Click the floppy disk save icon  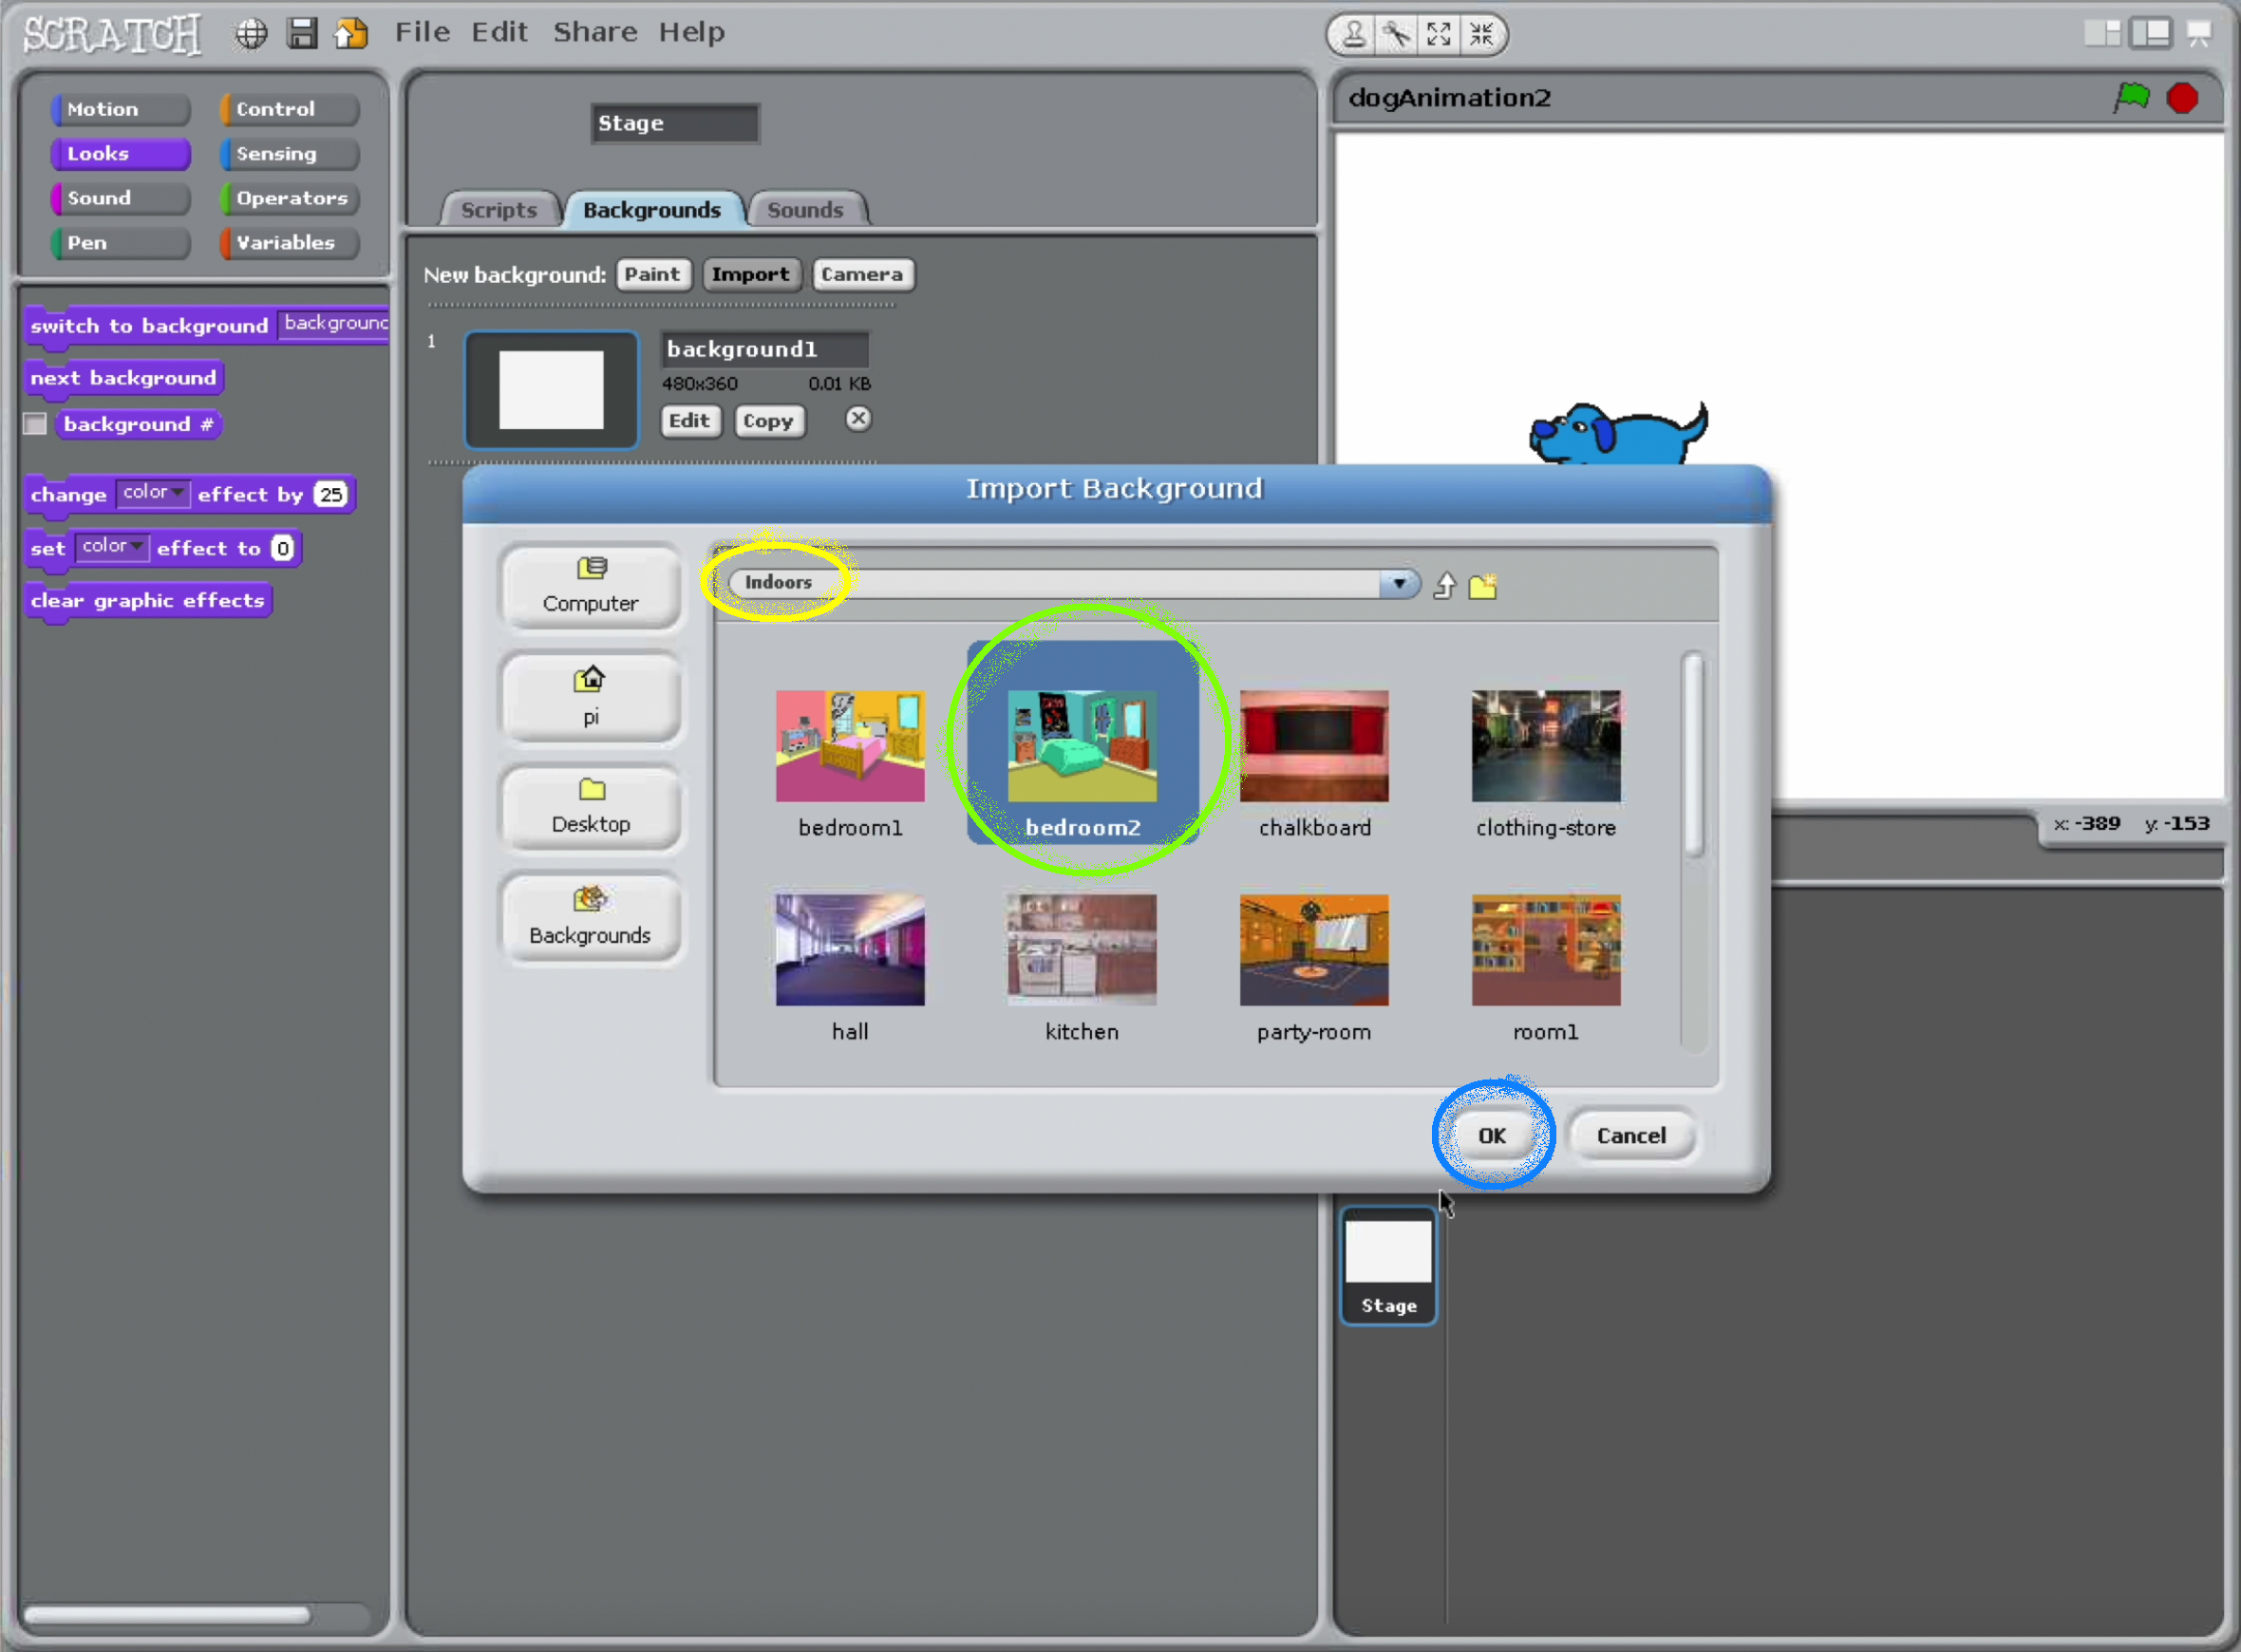click(x=301, y=34)
